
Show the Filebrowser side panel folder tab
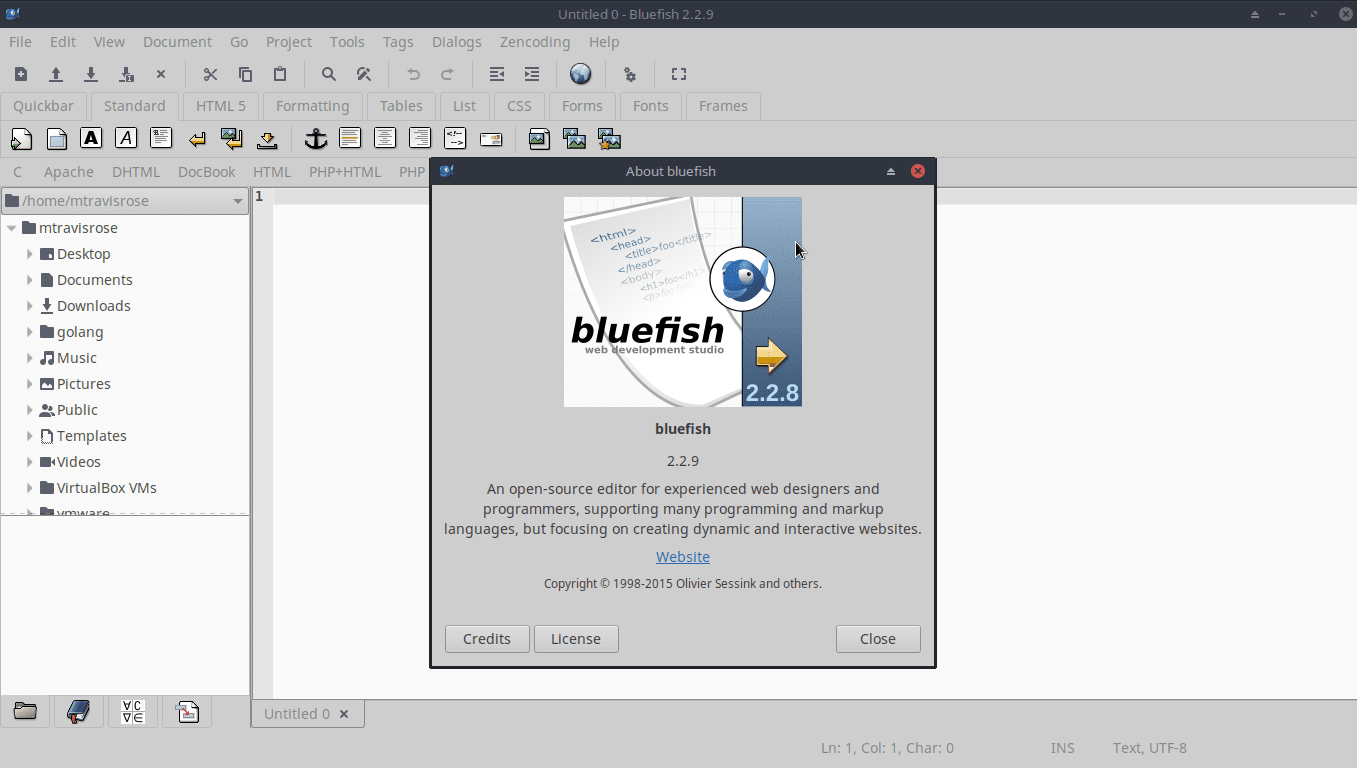pos(25,711)
